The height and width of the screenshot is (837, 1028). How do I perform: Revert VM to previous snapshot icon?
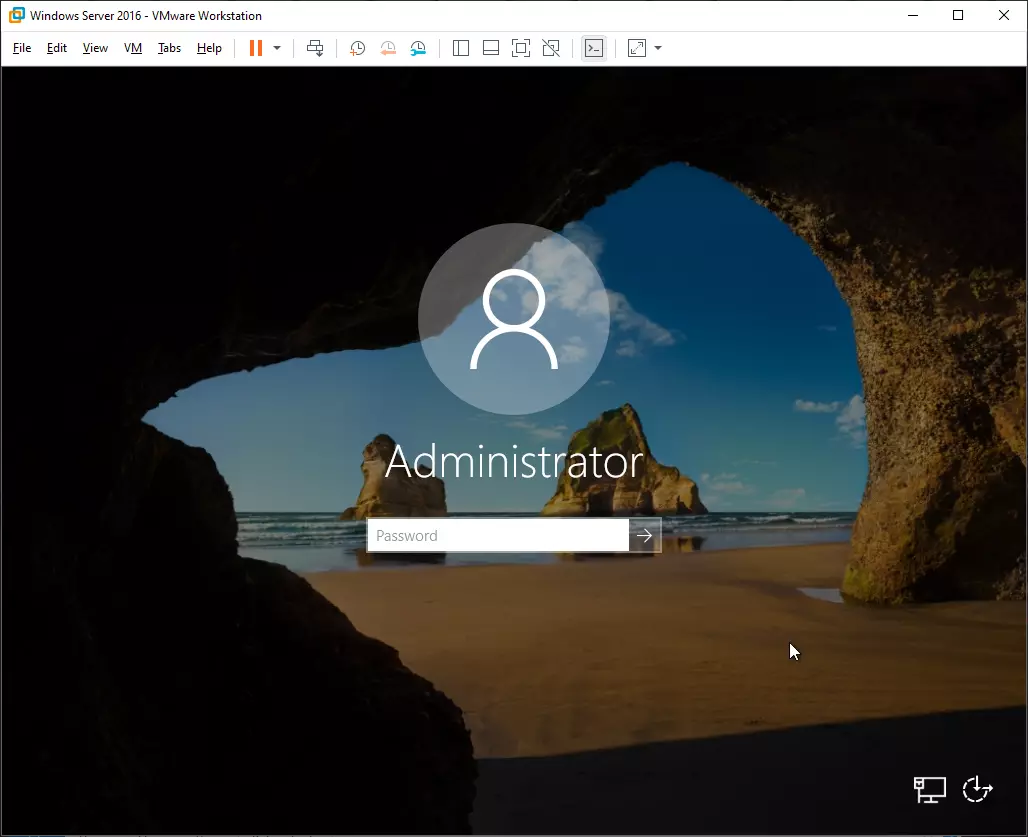388,48
